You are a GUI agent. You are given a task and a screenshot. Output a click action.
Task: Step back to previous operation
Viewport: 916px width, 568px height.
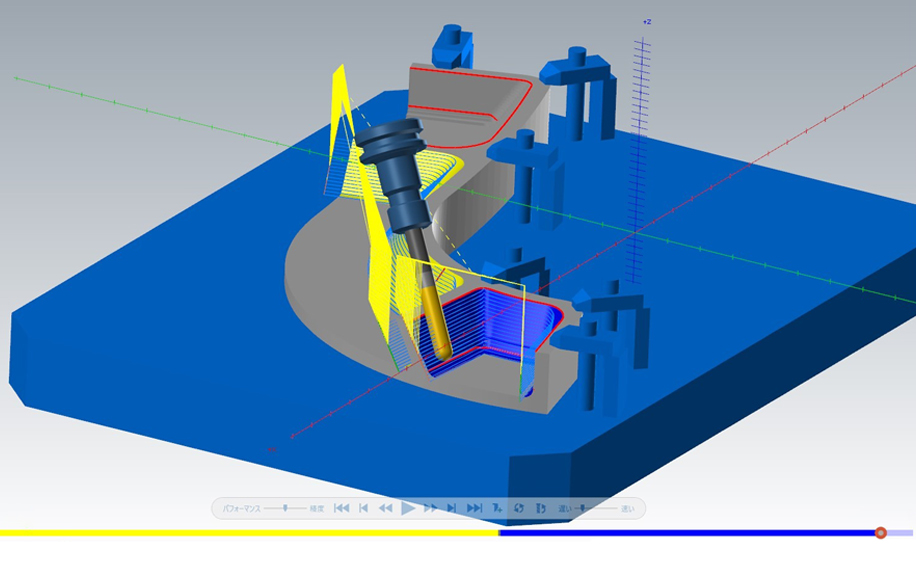[x=363, y=508]
